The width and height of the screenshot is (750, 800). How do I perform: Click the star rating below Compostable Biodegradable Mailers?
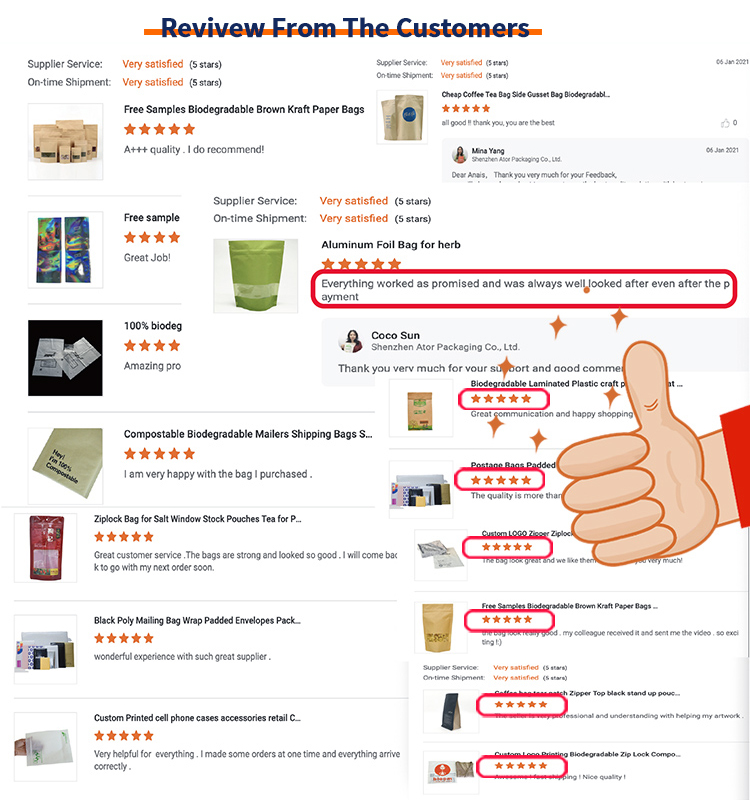160,454
